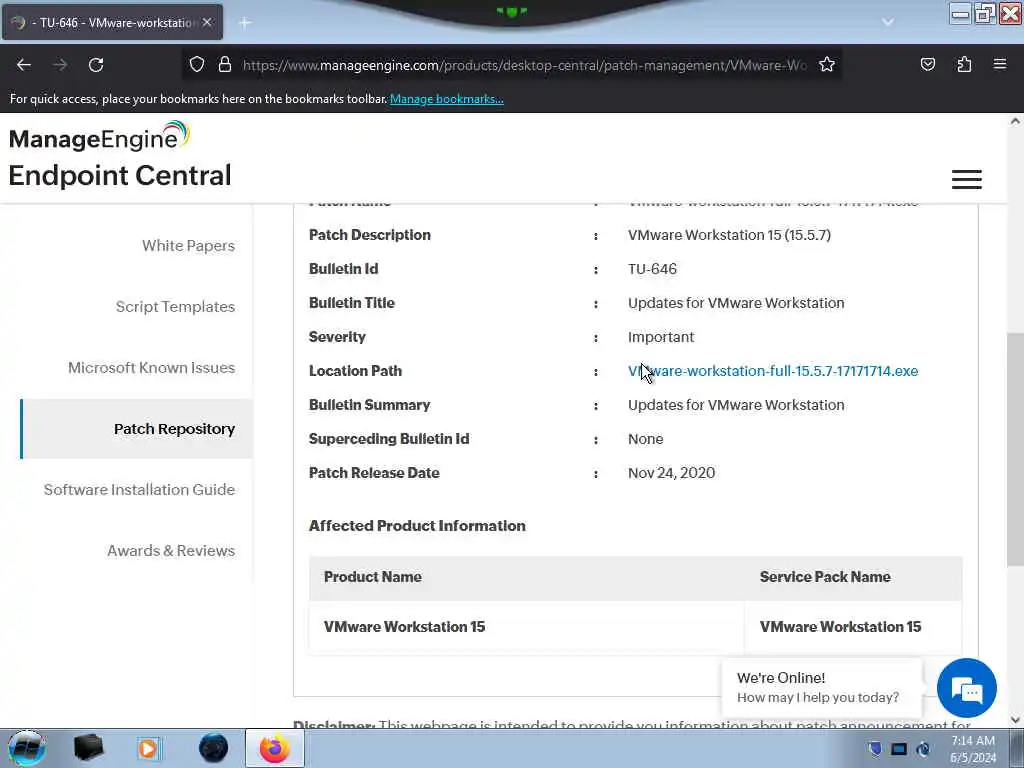Open Endpoint Central hamburger menu
Screen dimensions: 1024x768
pos(967,179)
